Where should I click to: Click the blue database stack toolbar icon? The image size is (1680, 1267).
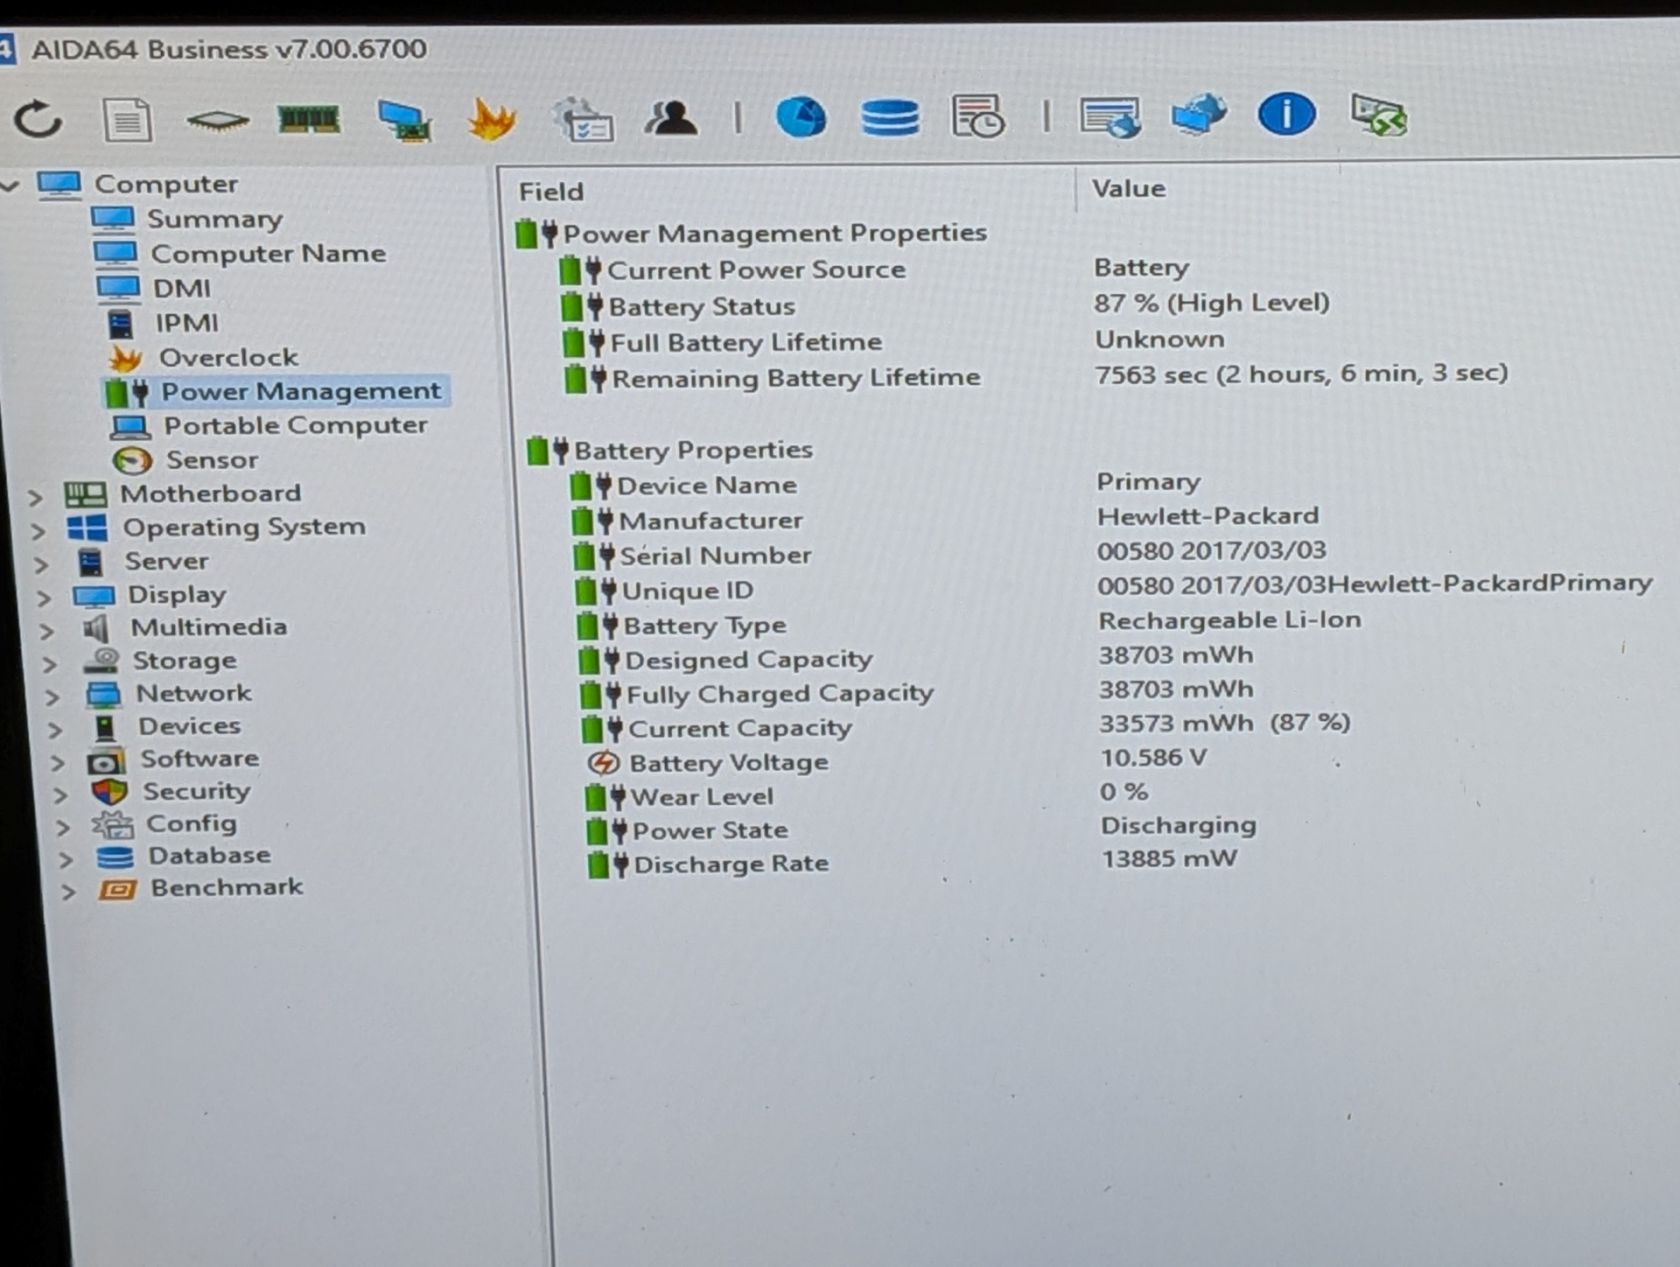(x=890, y=117)
